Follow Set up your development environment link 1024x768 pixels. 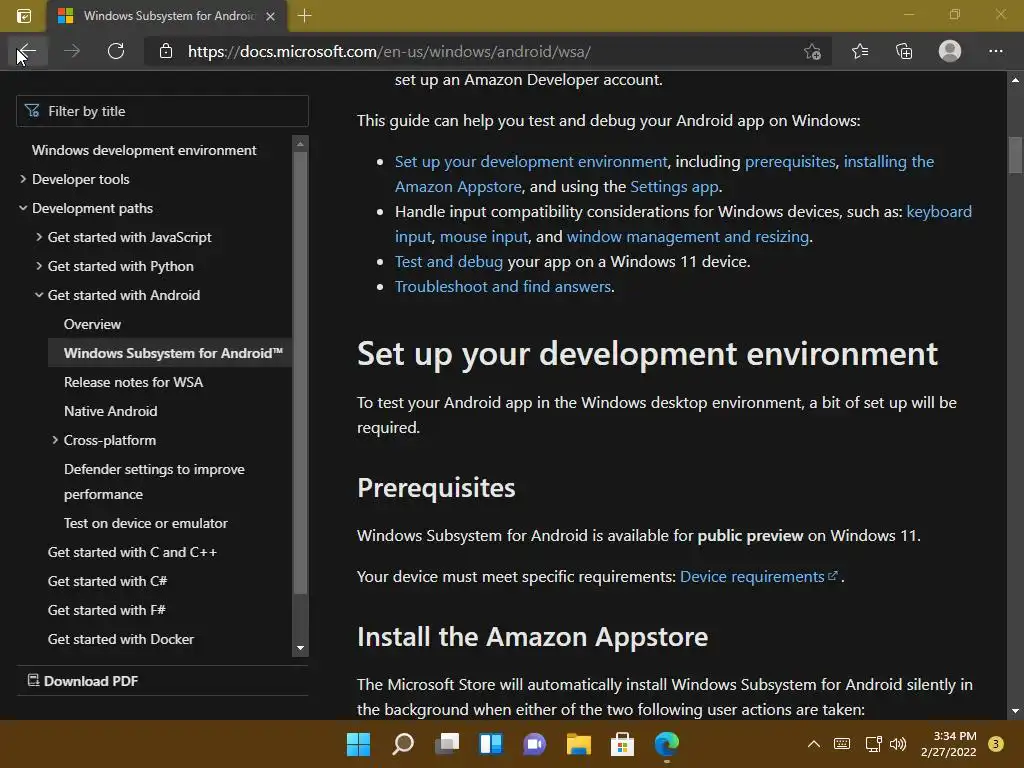click(x=531, y=161)
